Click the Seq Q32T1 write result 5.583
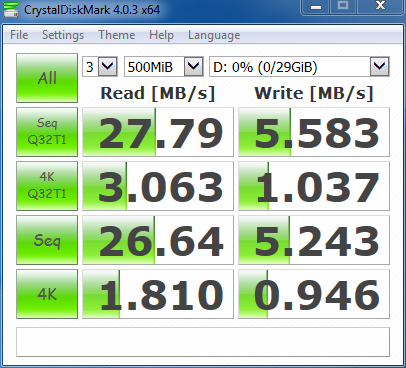The image size is (406, 368). coord(314,132)
